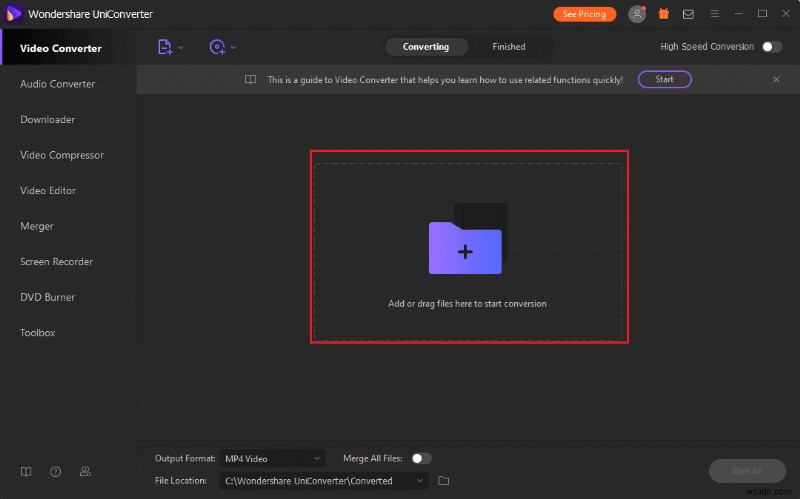
Task: Switch to the Finished tab
Action: click(509, 47)
